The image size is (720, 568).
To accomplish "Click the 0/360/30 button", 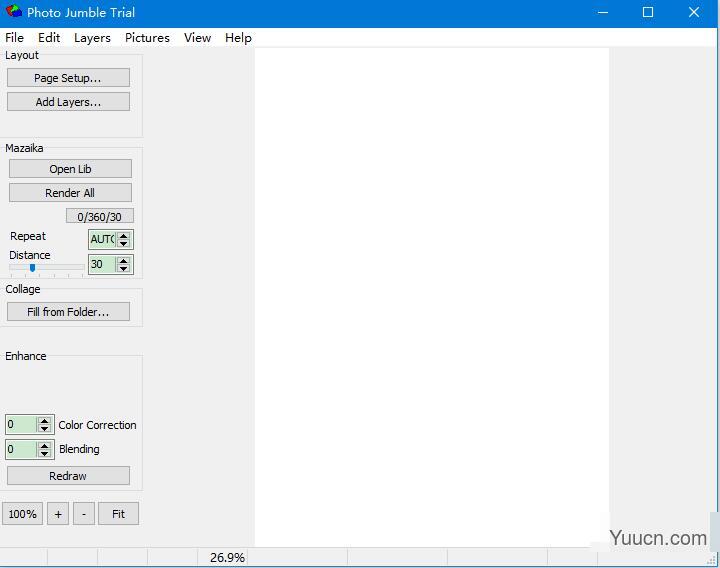I will [x=100, y=216].
